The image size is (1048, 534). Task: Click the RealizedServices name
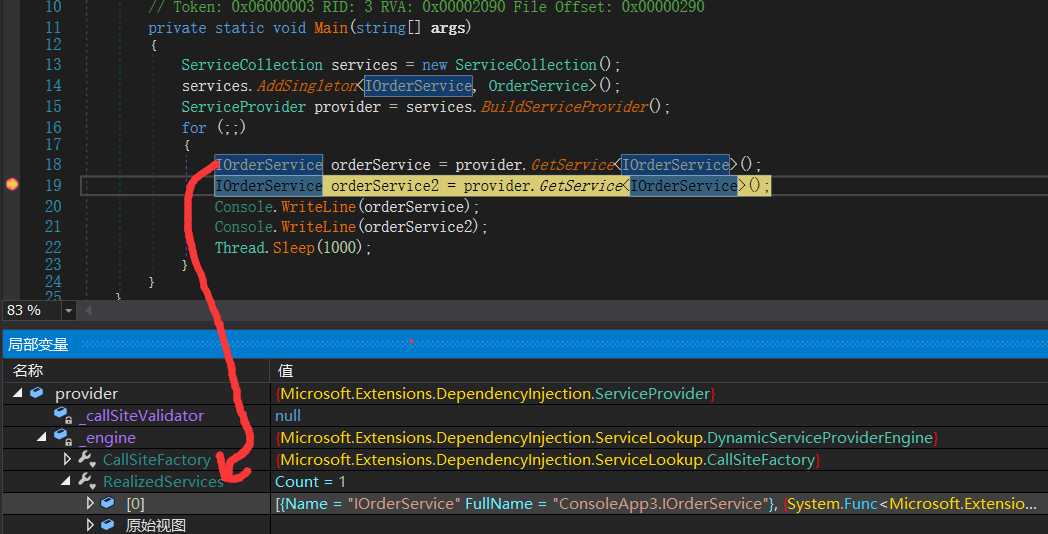point(163,481)
